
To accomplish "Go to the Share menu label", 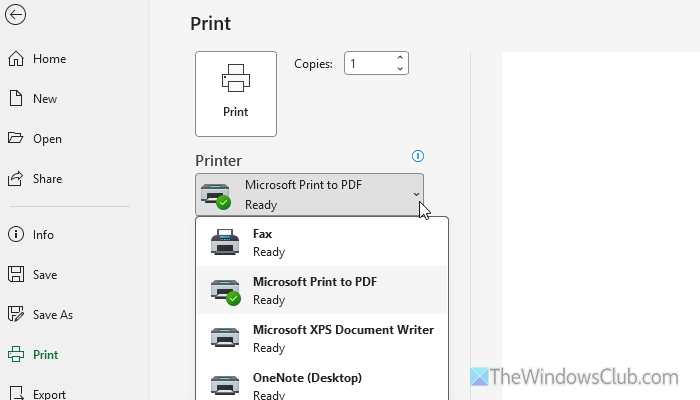I will coord(47,179).
